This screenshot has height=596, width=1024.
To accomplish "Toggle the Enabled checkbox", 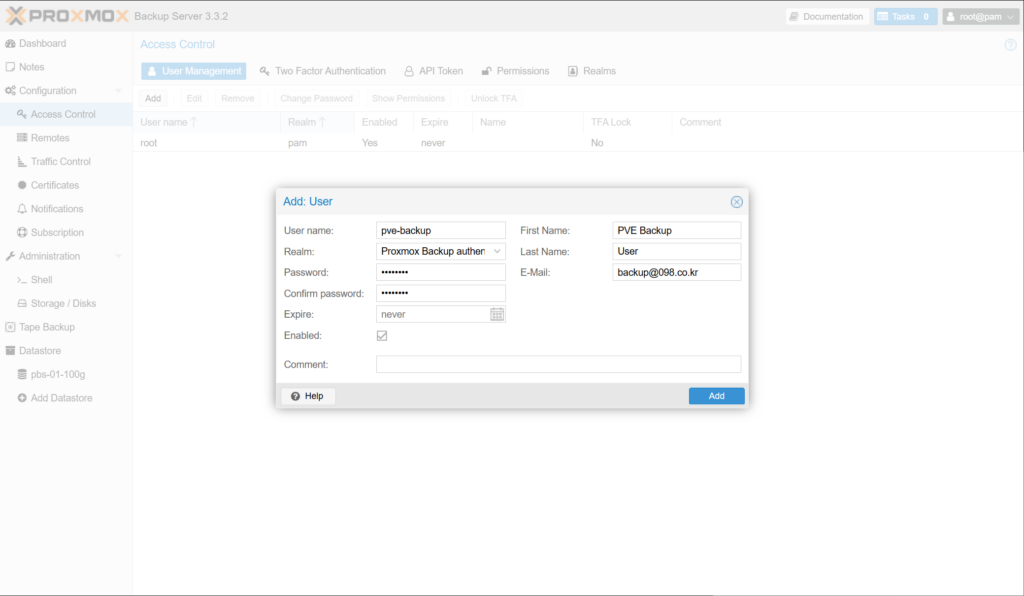I will (x=382, y=336).
